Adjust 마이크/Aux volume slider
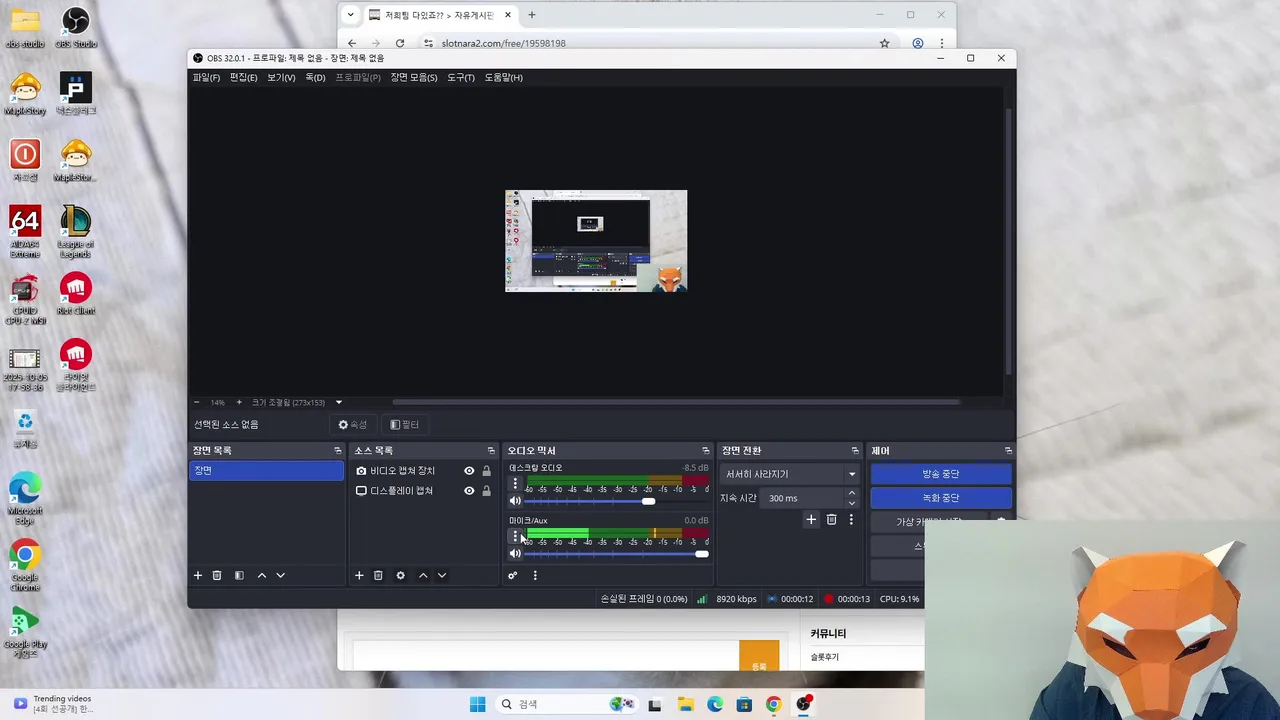The height and width of the screenshot is (720, 1280). point(617,554)
